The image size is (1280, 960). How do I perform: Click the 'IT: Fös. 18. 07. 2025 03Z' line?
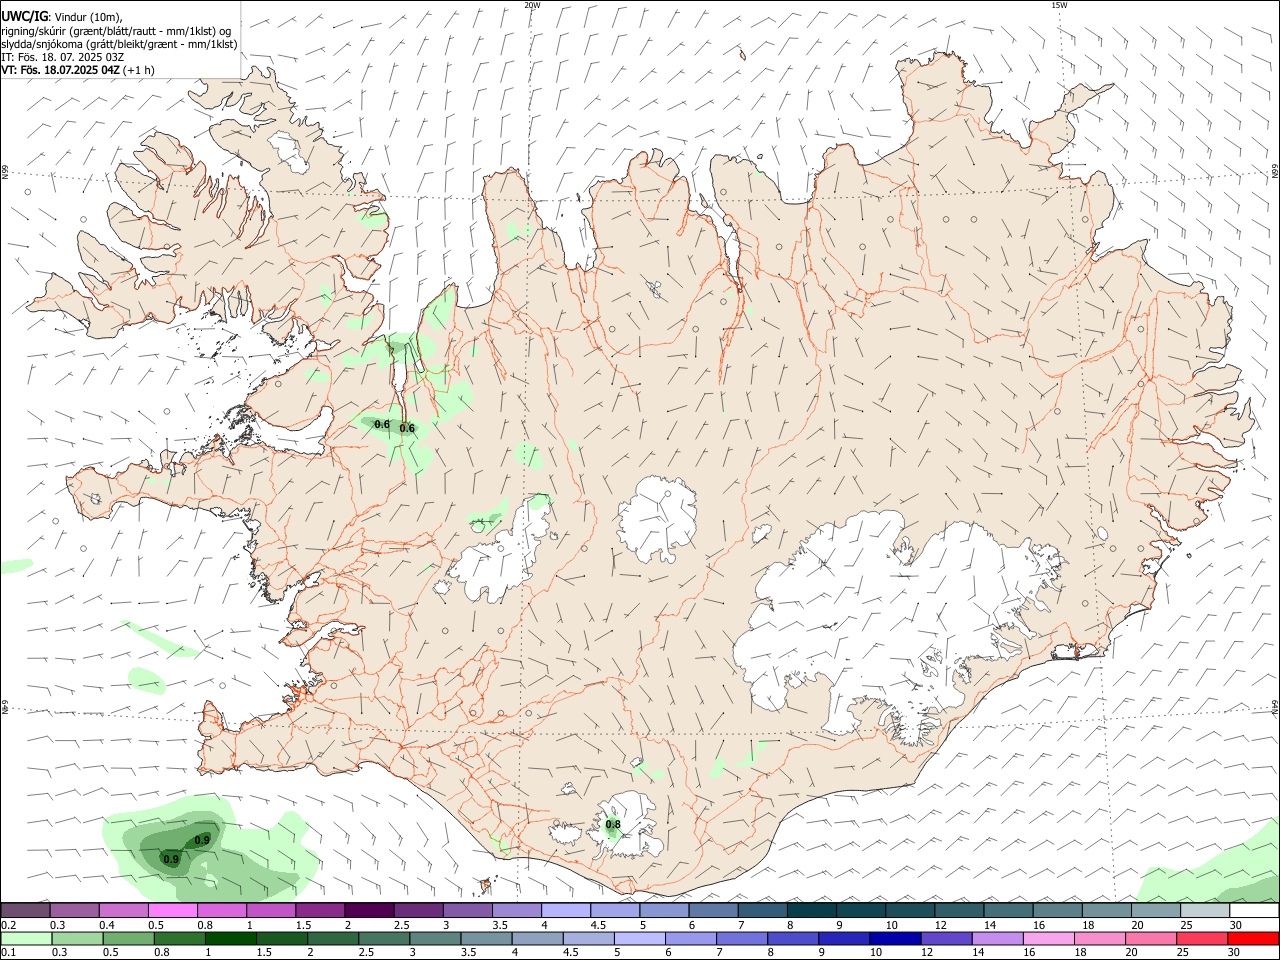coord(63,57)
